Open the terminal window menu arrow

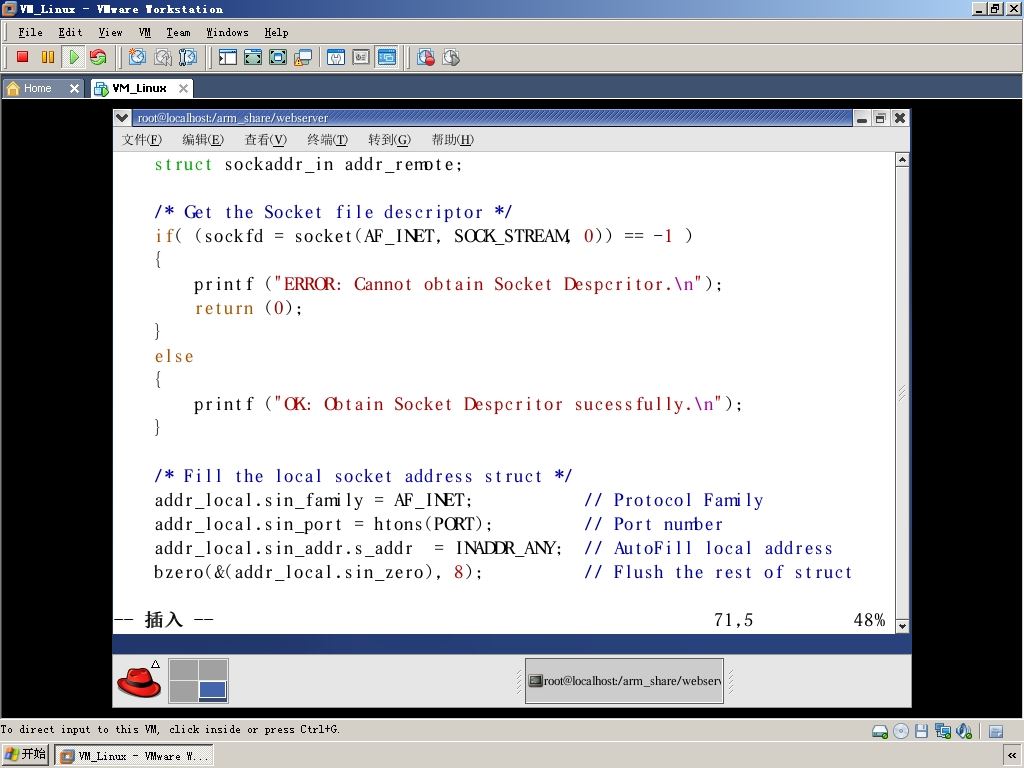tap(121, 118)
